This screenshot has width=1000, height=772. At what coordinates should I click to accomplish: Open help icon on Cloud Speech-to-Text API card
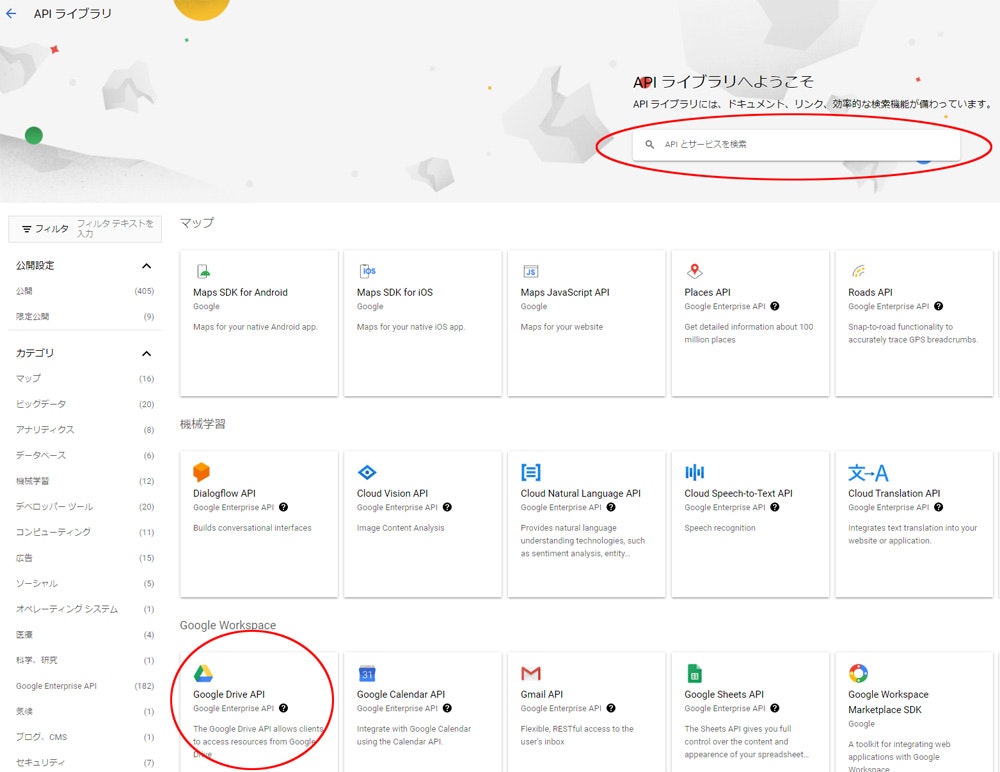coord(774,507)
